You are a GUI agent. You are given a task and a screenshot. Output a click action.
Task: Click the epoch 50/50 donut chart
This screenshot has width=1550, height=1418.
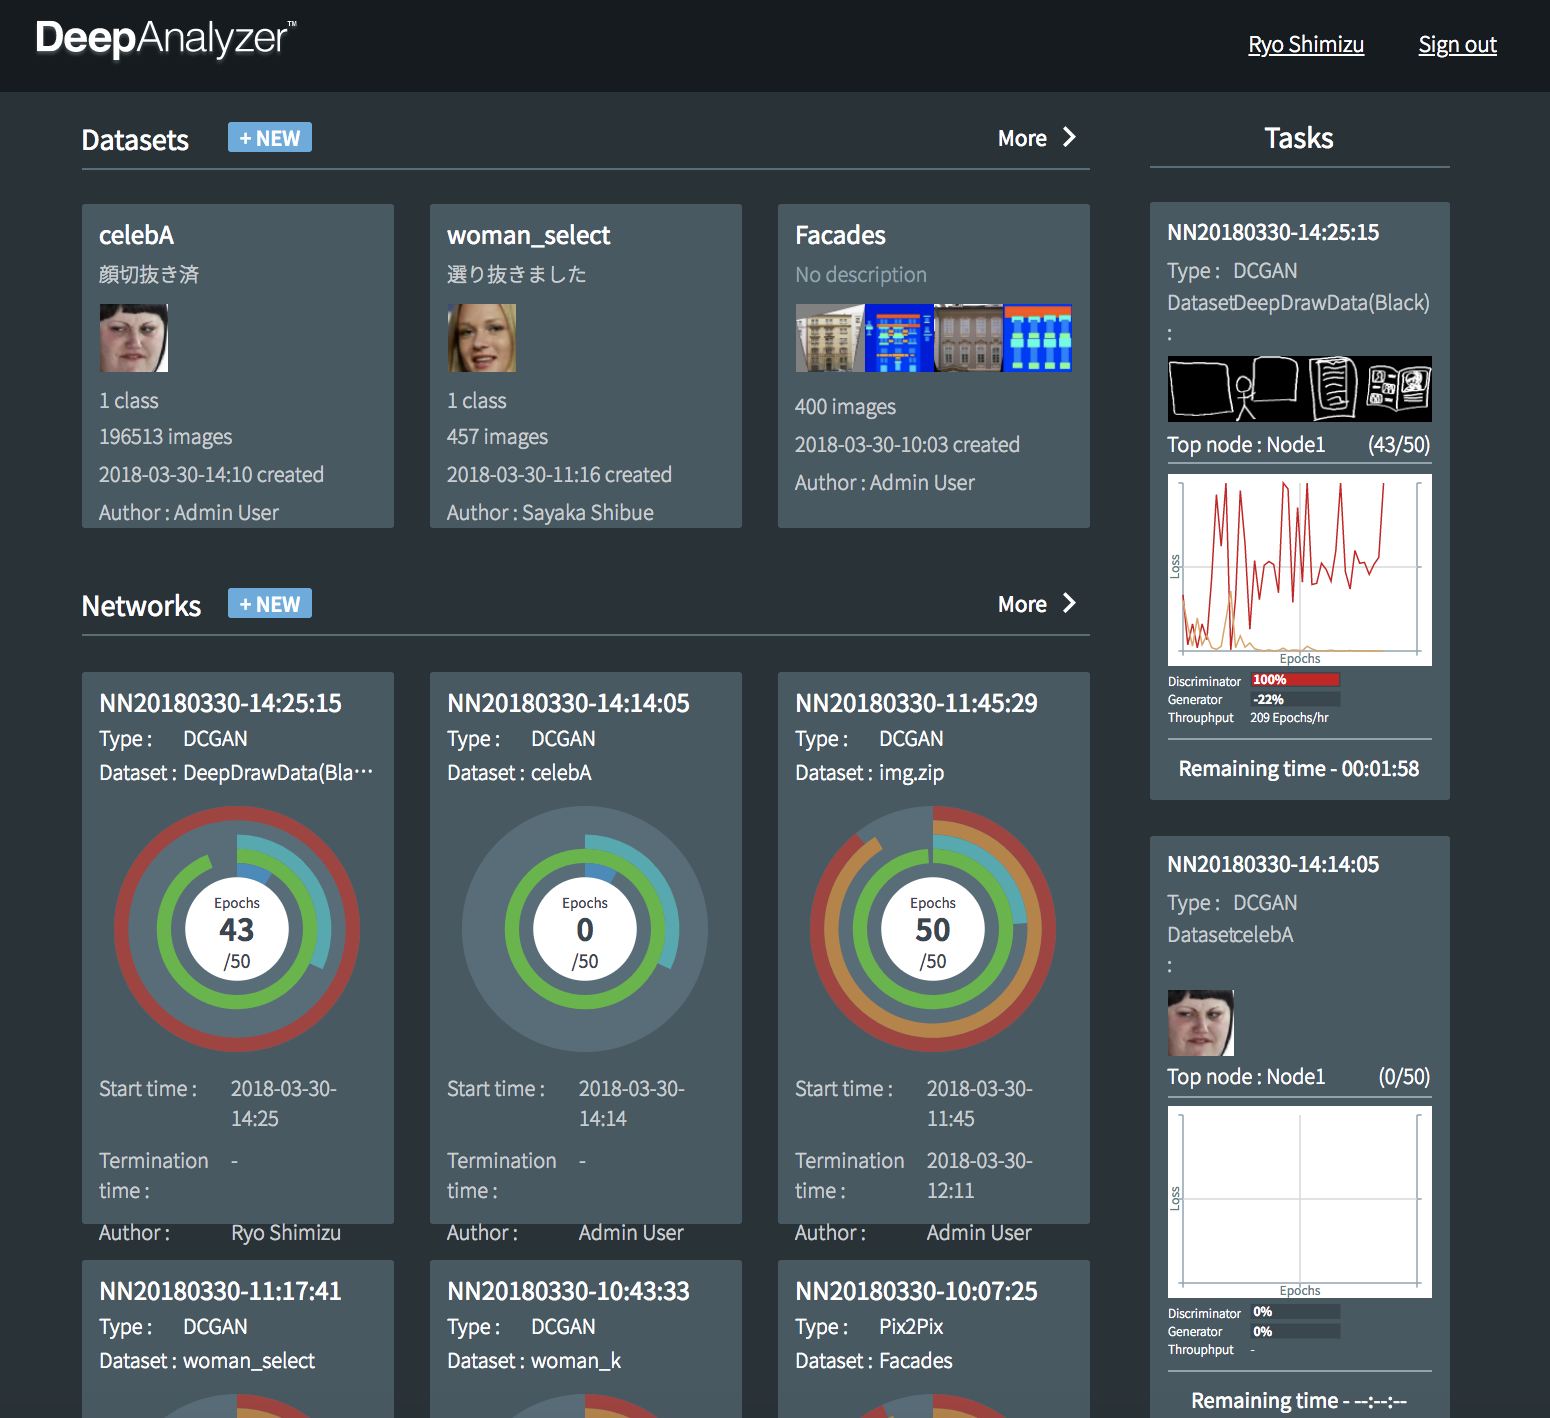[933, 929]
